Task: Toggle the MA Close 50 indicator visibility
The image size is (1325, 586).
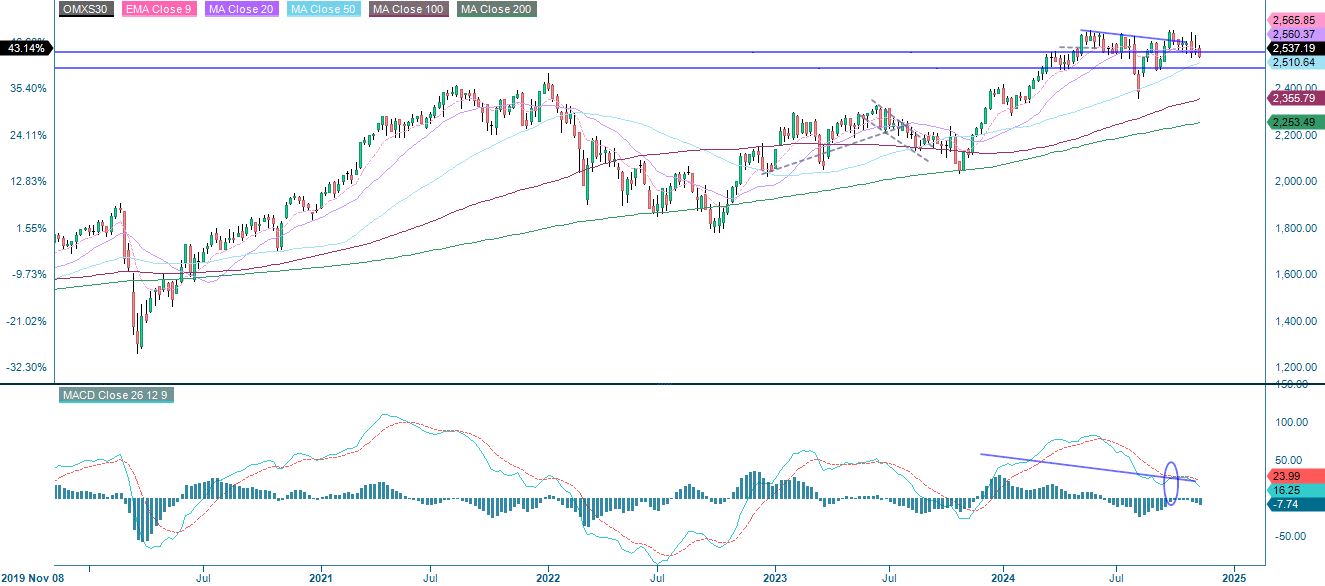Action: coord(322,9)
